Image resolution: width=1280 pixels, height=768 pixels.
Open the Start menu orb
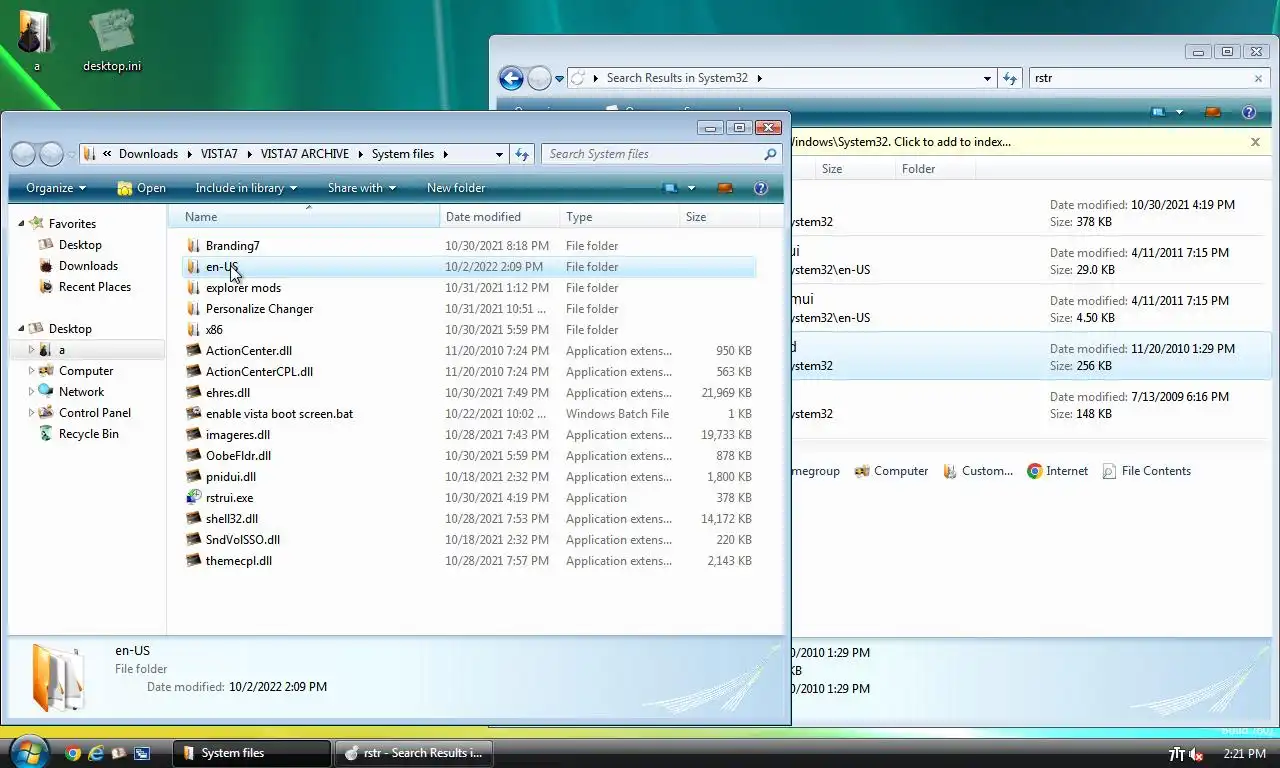[x=29, y=752]
